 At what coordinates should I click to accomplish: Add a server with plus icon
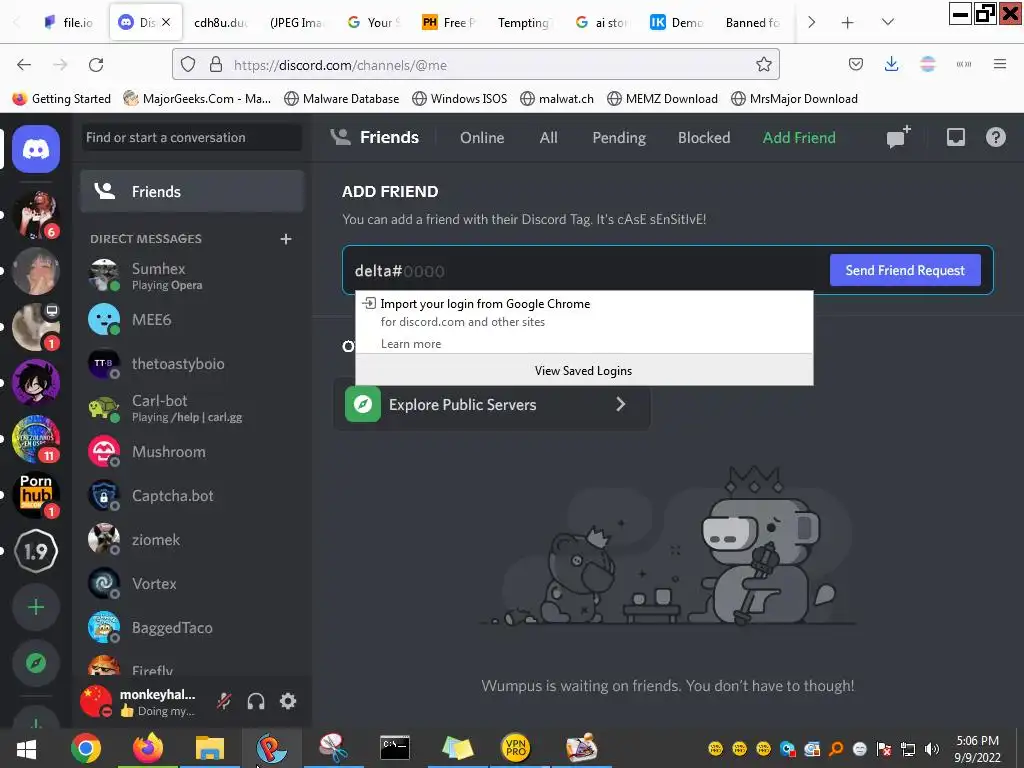coord(36,607)
